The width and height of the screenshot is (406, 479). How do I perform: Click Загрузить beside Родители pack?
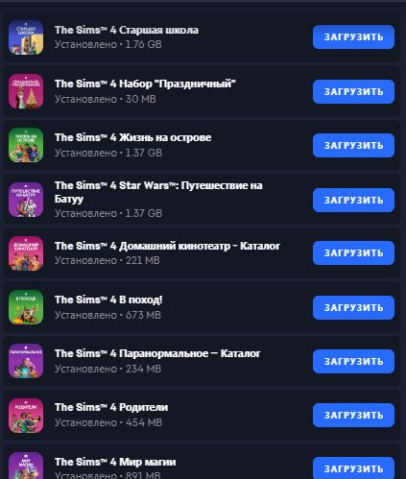(354, 415)
